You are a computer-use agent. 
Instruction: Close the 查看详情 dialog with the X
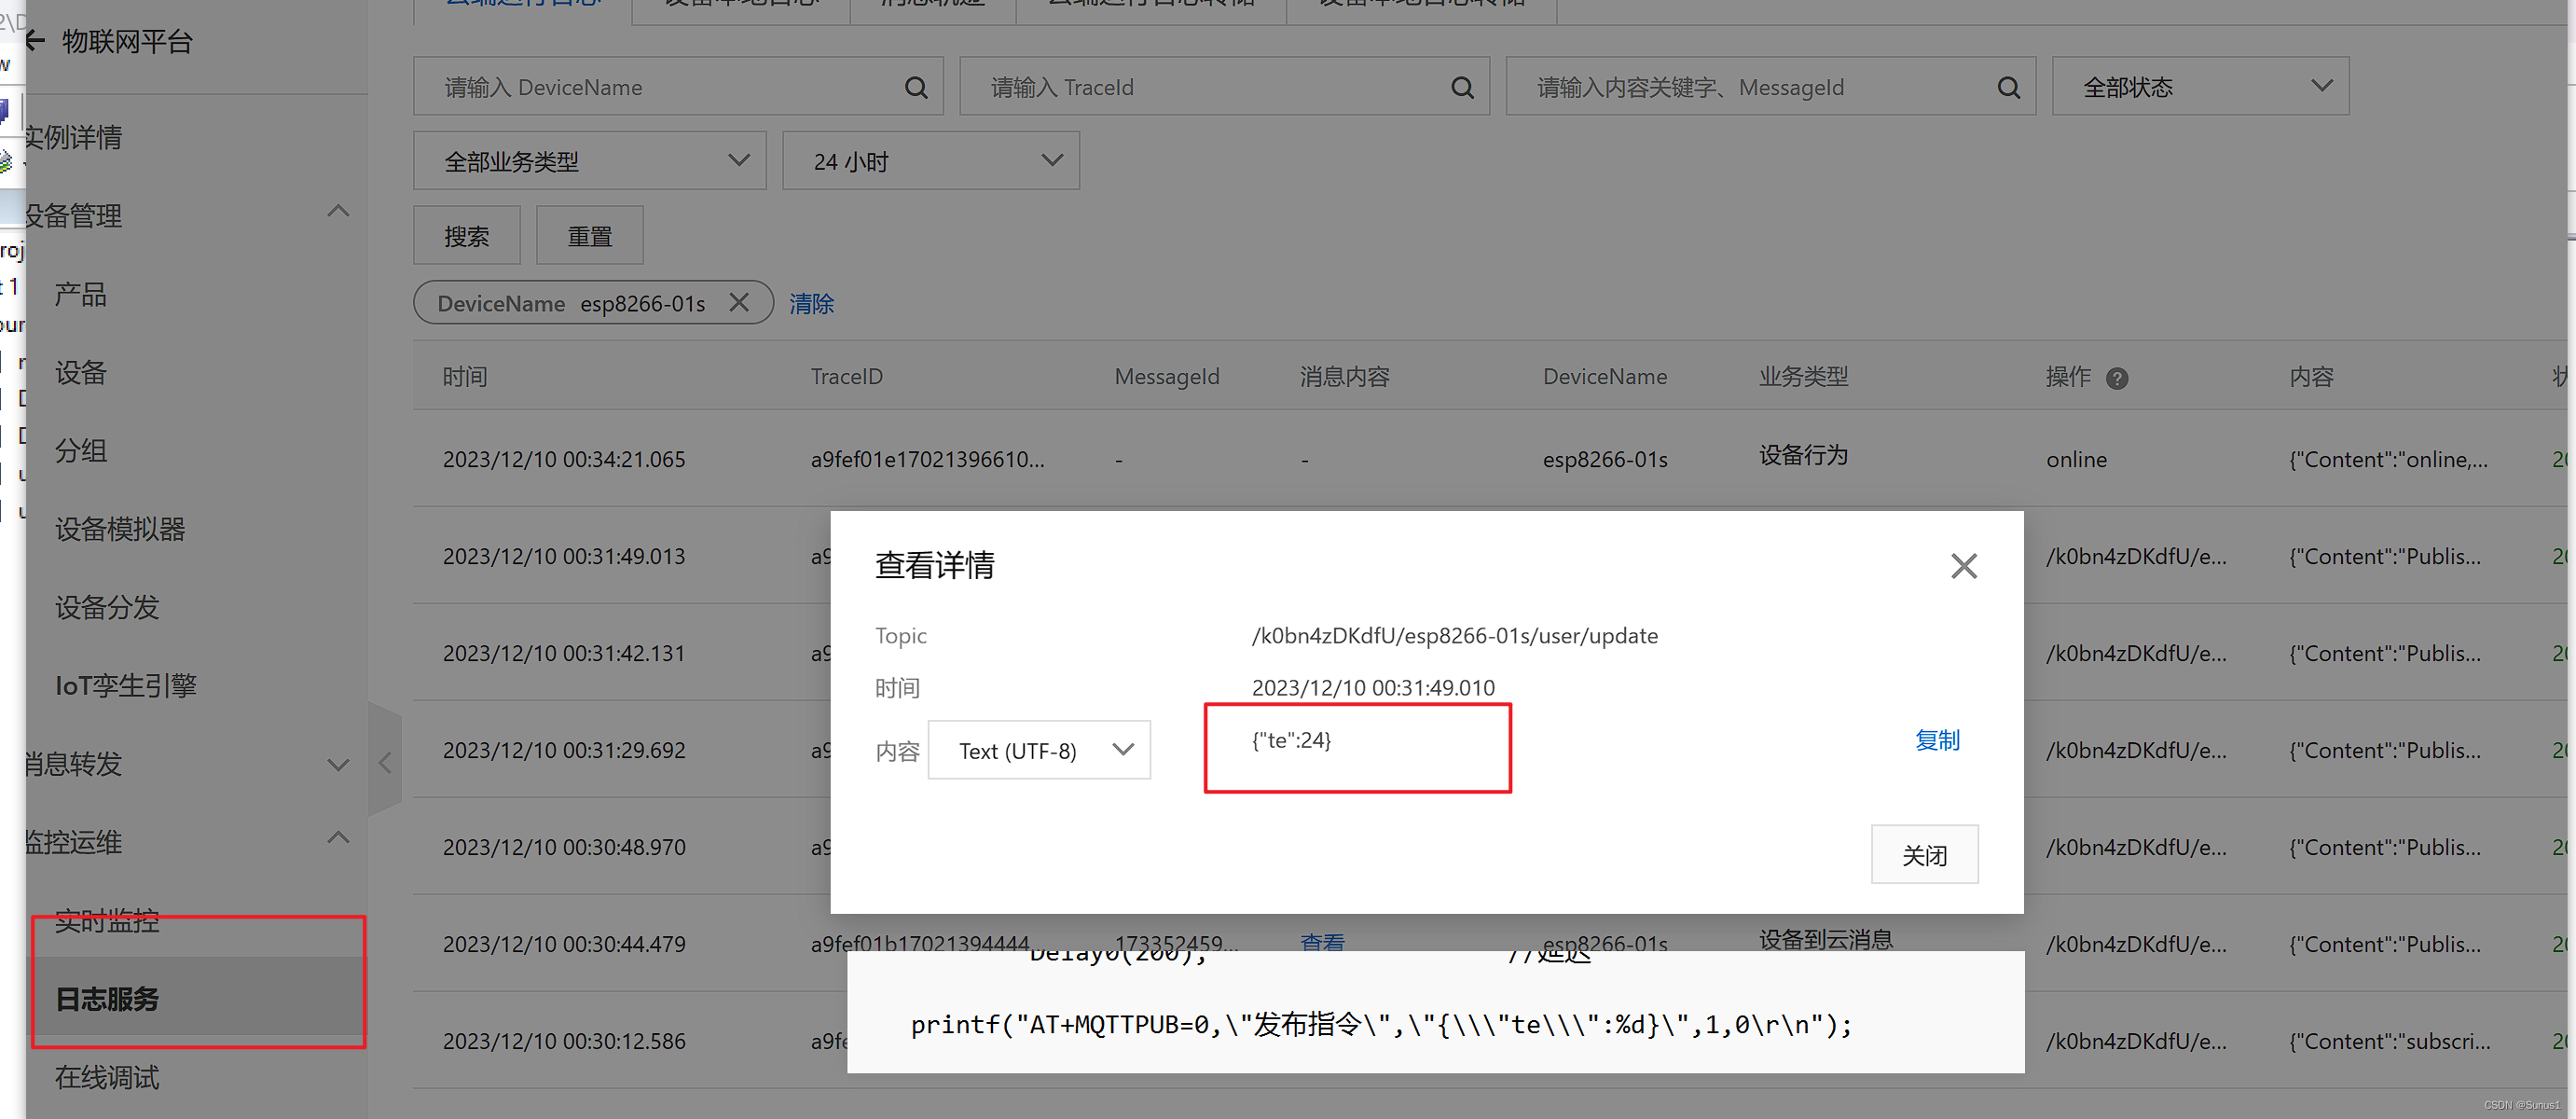coord(1963,566)
